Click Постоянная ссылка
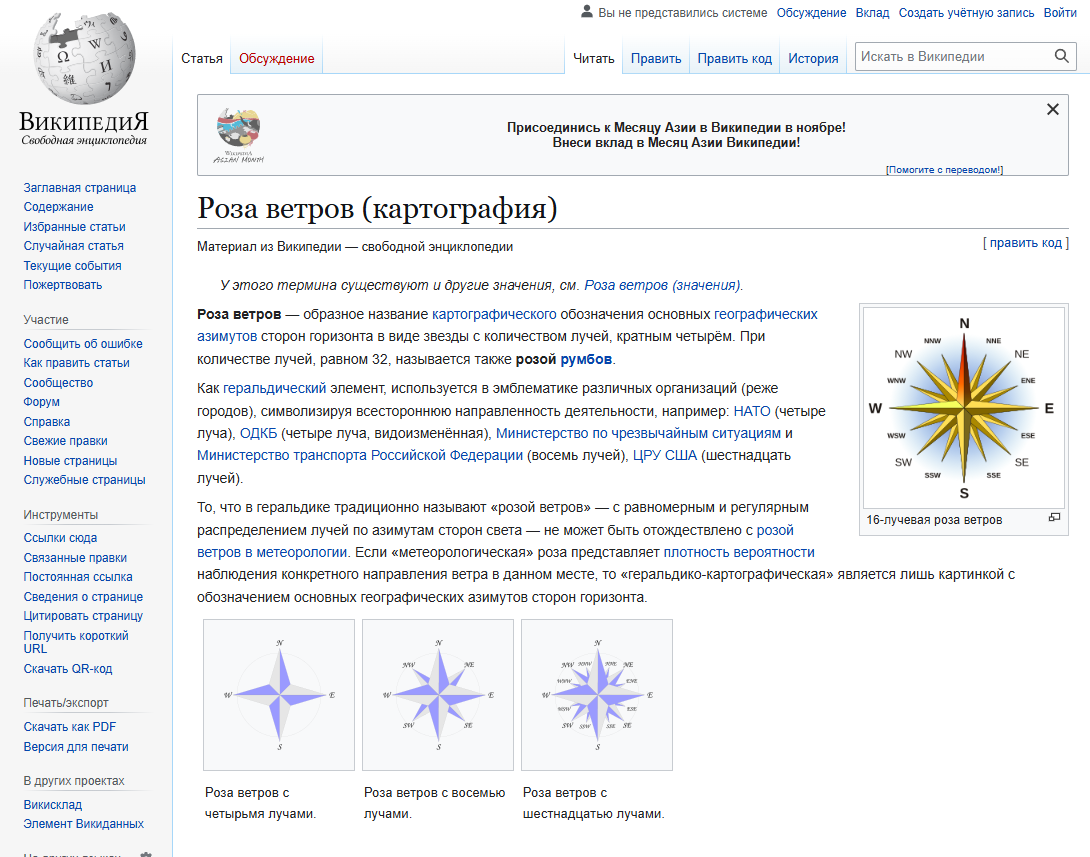Image resolution: width=1090 pixels, height=857 pixels. pos(78,576)
